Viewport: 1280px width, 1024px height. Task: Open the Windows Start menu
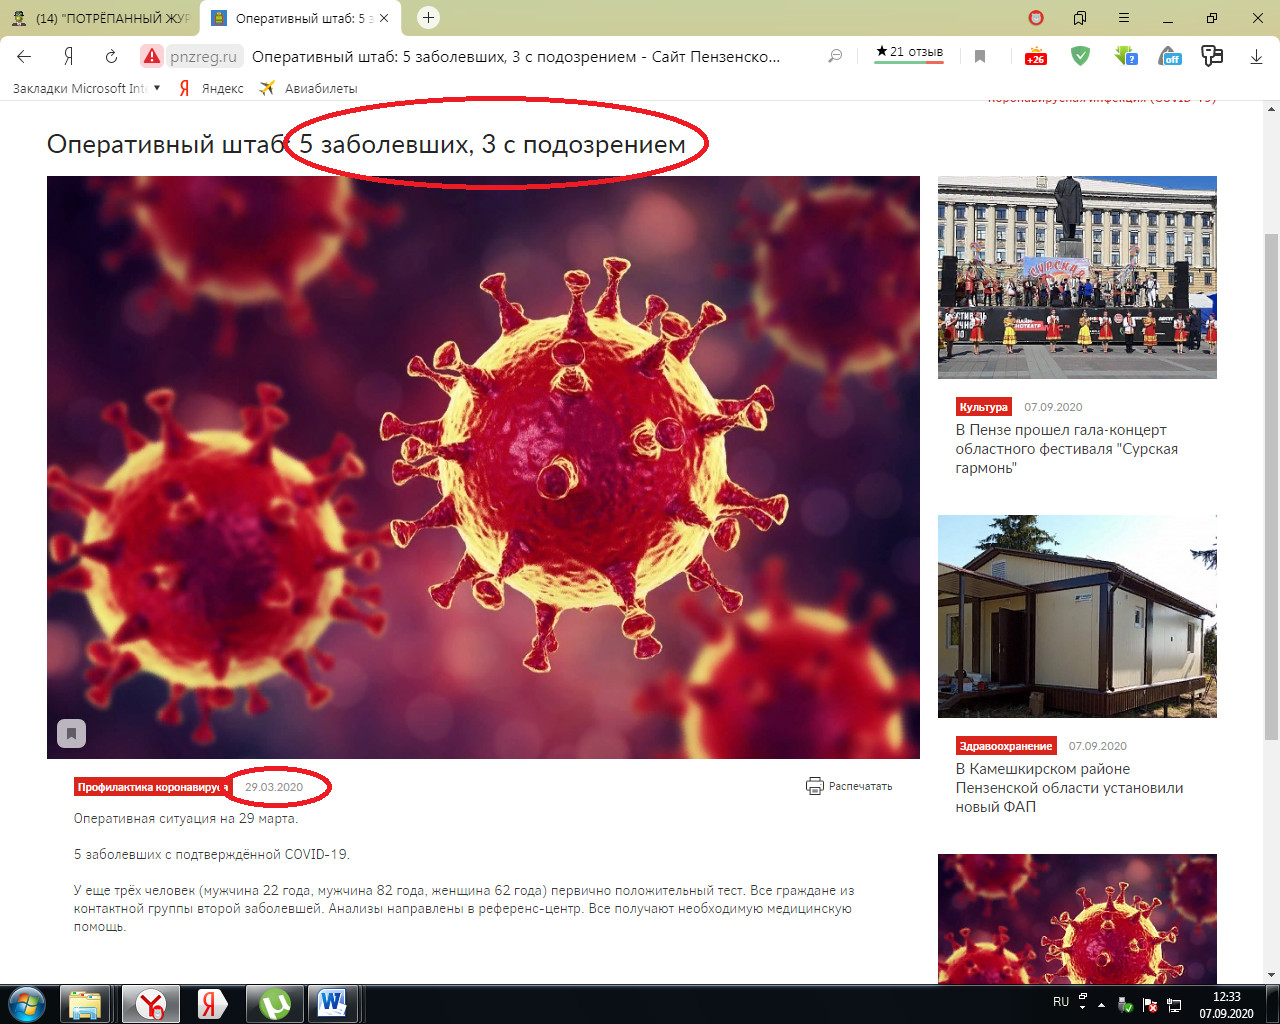[x=26, y=1004]
